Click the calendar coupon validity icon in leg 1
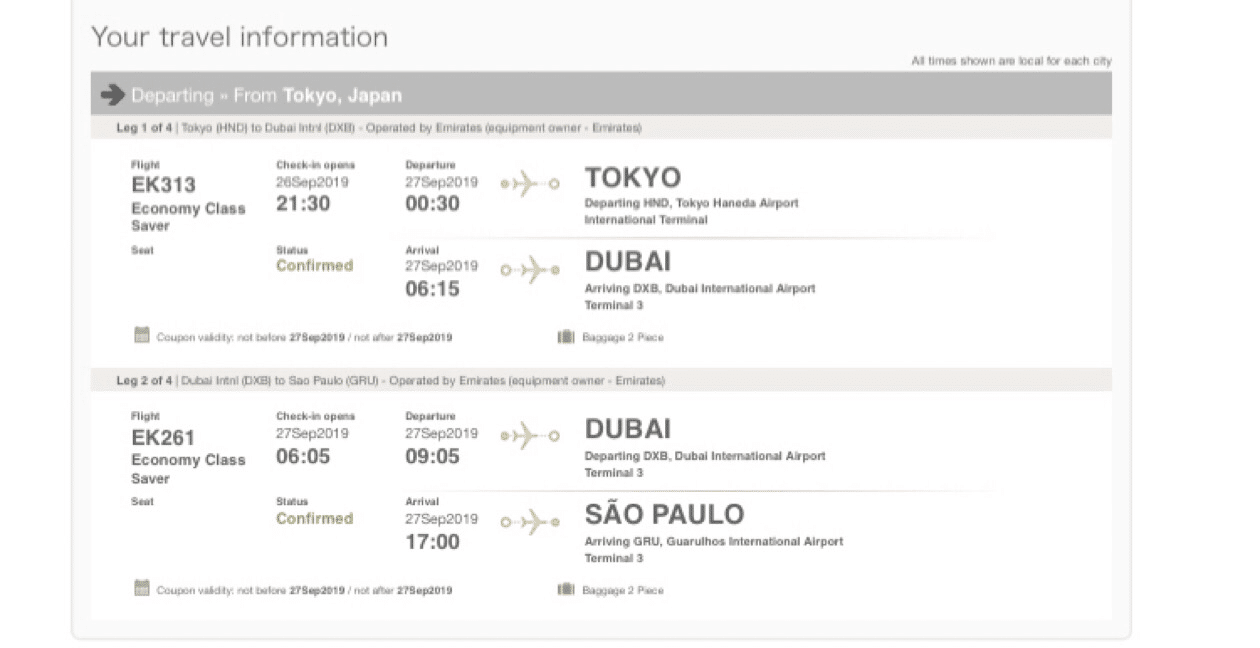The width and height of the screenshot is (1260, 648). (x=142, y=336)
